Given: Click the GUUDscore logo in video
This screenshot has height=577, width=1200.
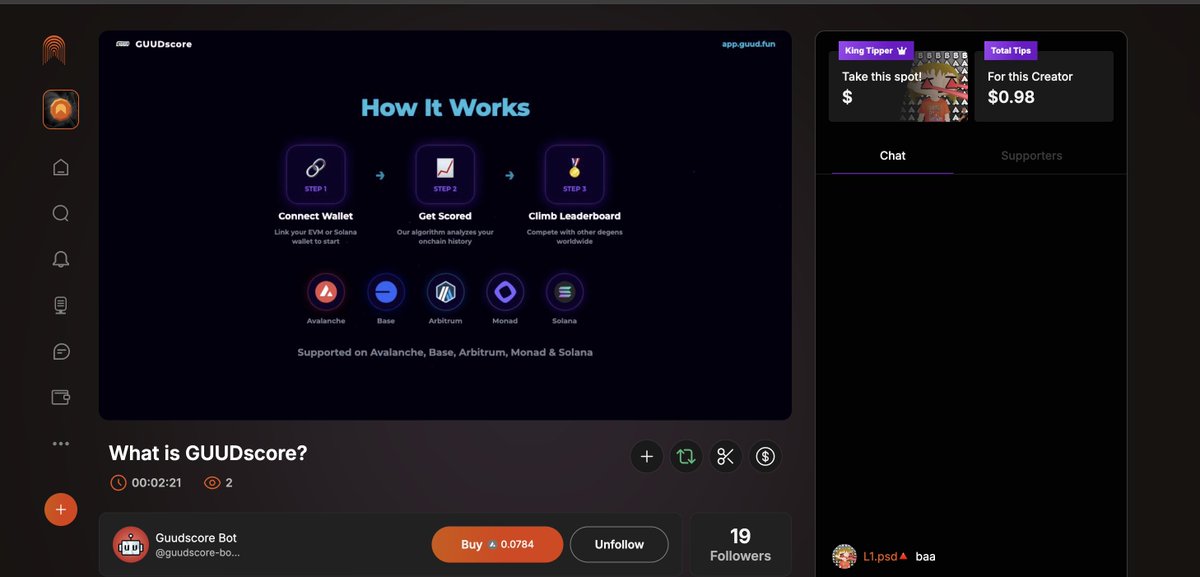Looking at the screenshot, I should (154, 44).
